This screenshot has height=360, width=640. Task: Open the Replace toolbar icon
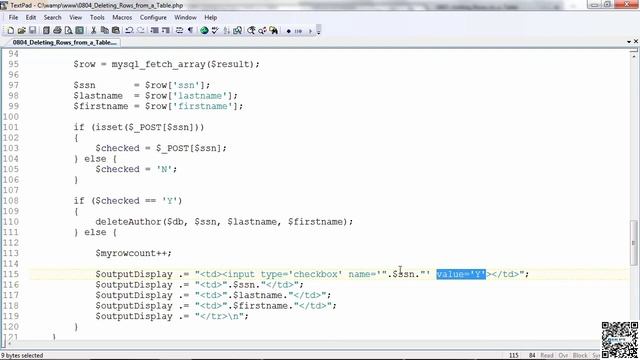(262, 31)
